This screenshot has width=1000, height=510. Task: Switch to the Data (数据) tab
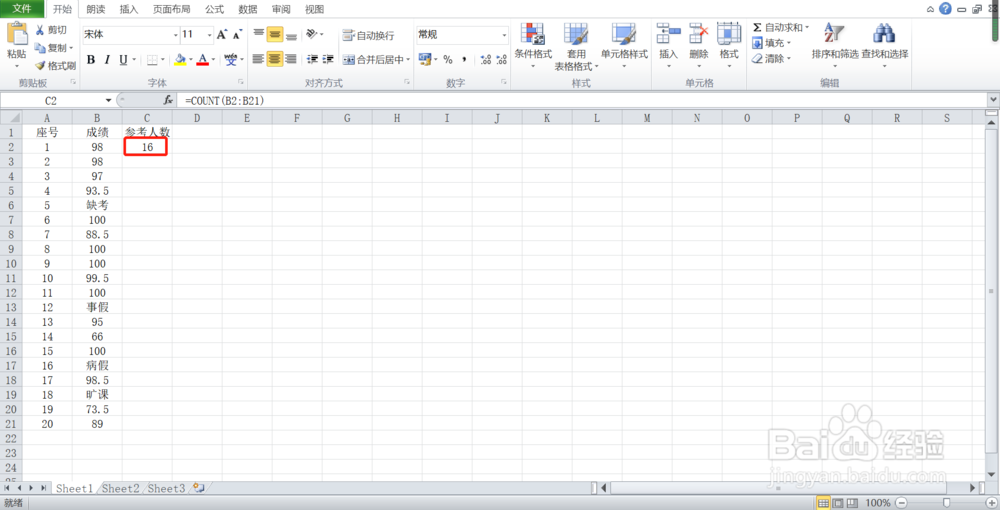click(247, 9)
